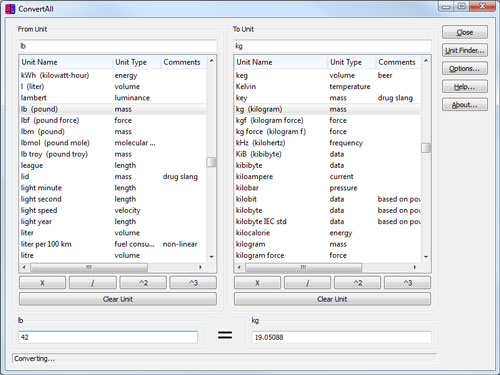The width and height of the screenshot is (500, 375).
Task: Sort To Unit list by Unit Type header
Action: pyautogui.click(x=352, y=62)
